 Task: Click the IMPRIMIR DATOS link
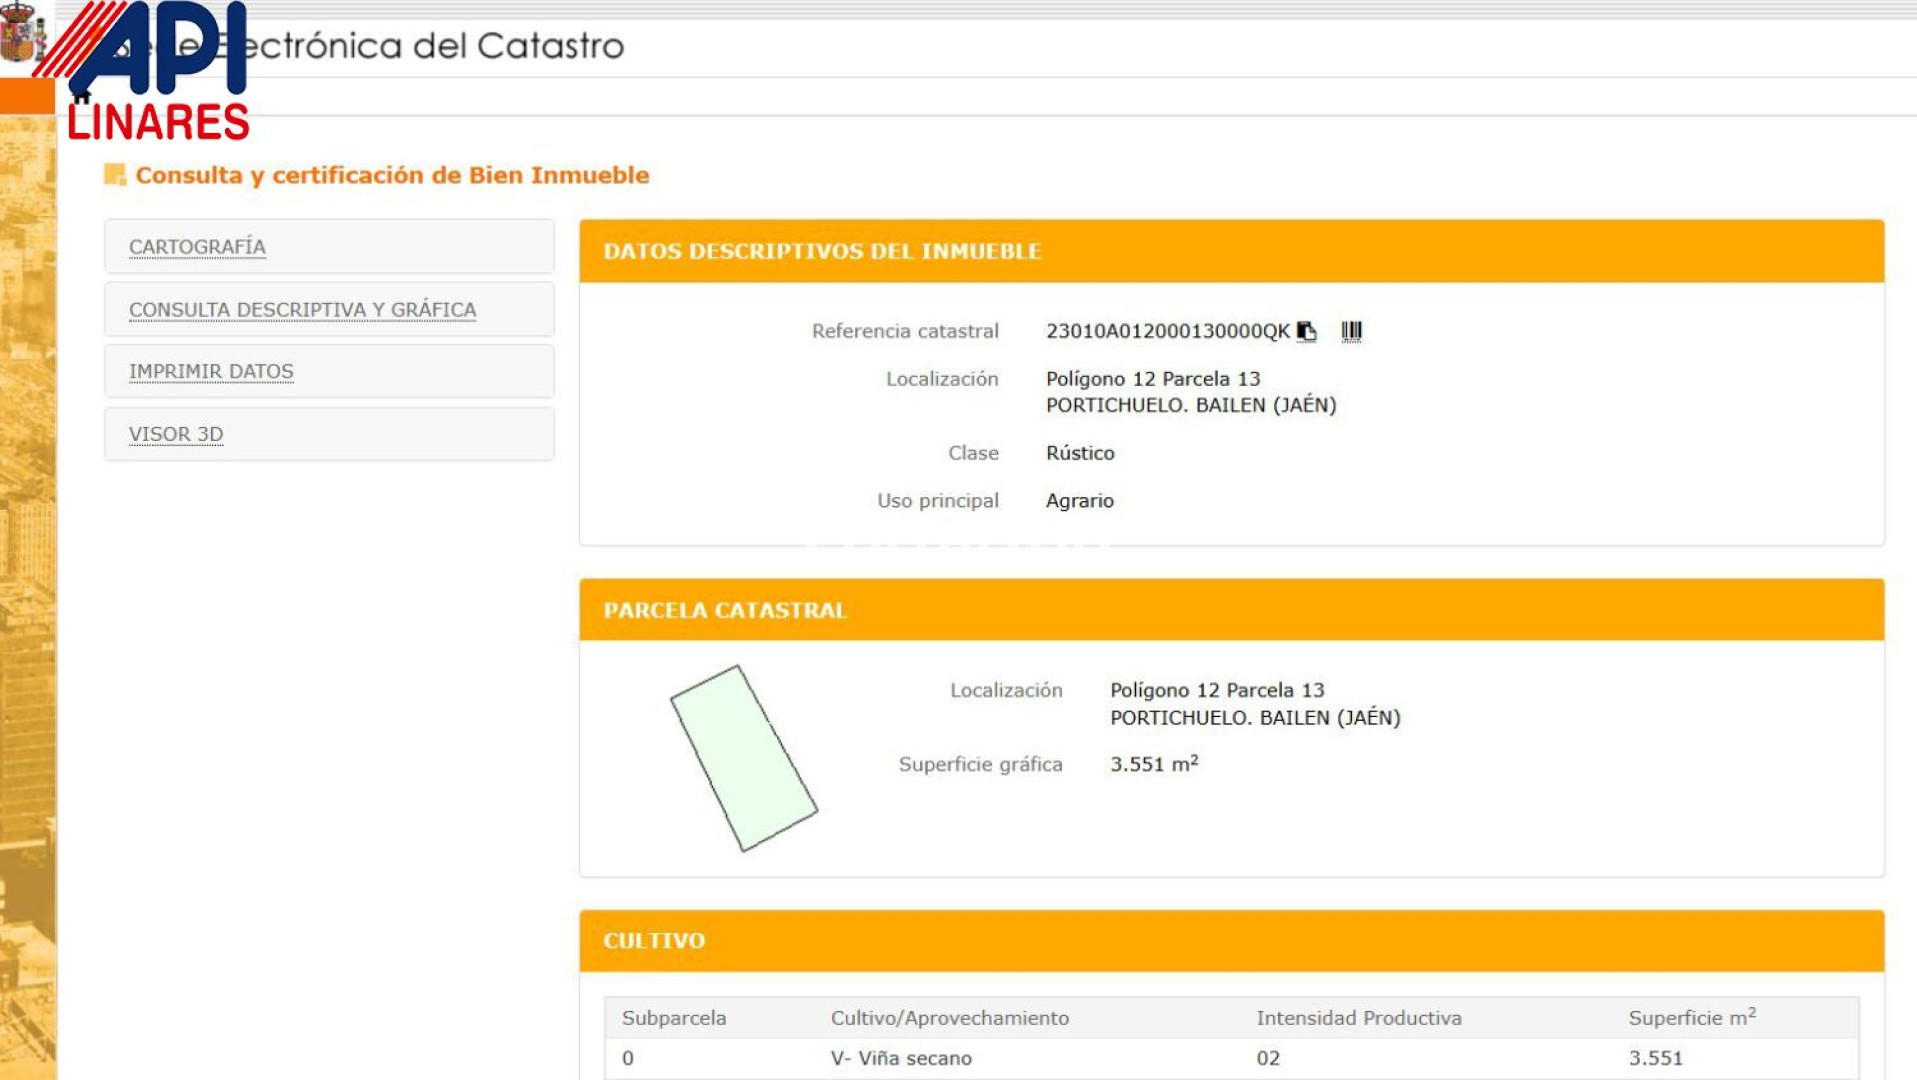[x=211, y=372]
